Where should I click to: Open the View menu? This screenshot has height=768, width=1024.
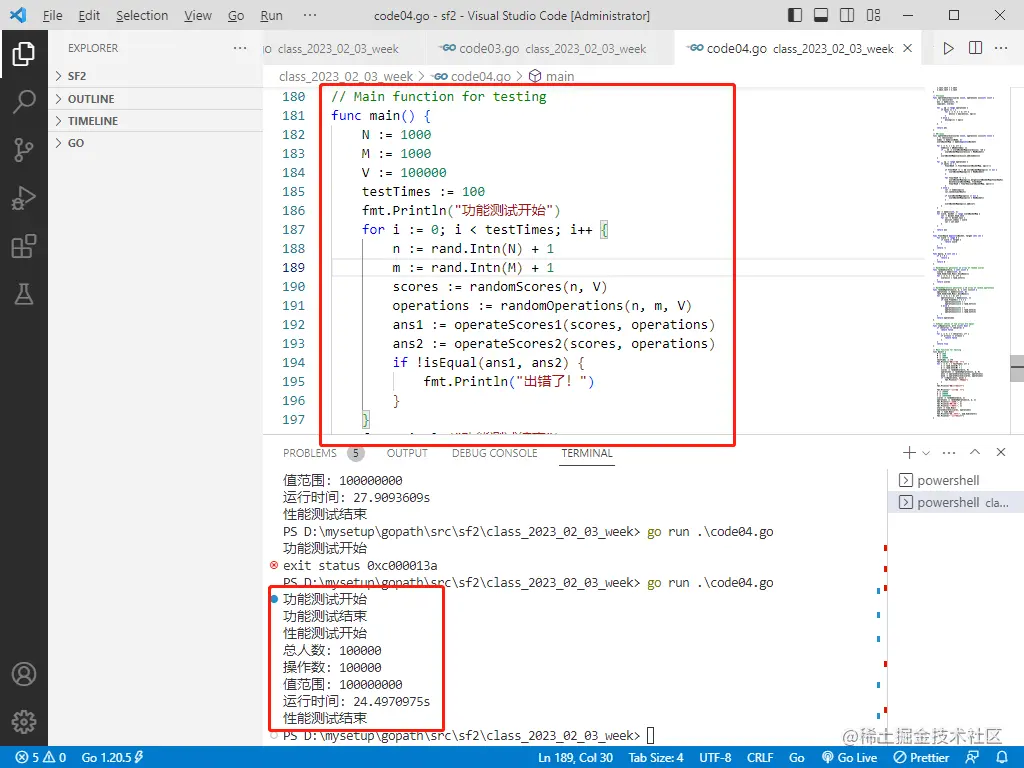point(198,15)
